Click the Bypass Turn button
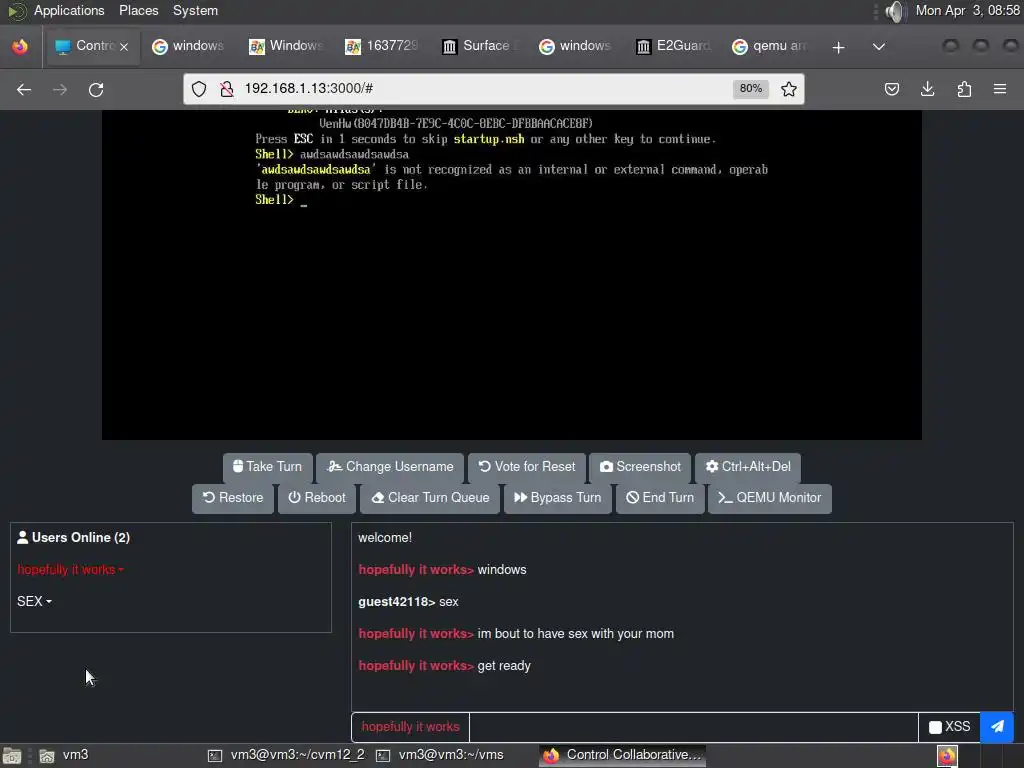 click(x=558, y=498)
